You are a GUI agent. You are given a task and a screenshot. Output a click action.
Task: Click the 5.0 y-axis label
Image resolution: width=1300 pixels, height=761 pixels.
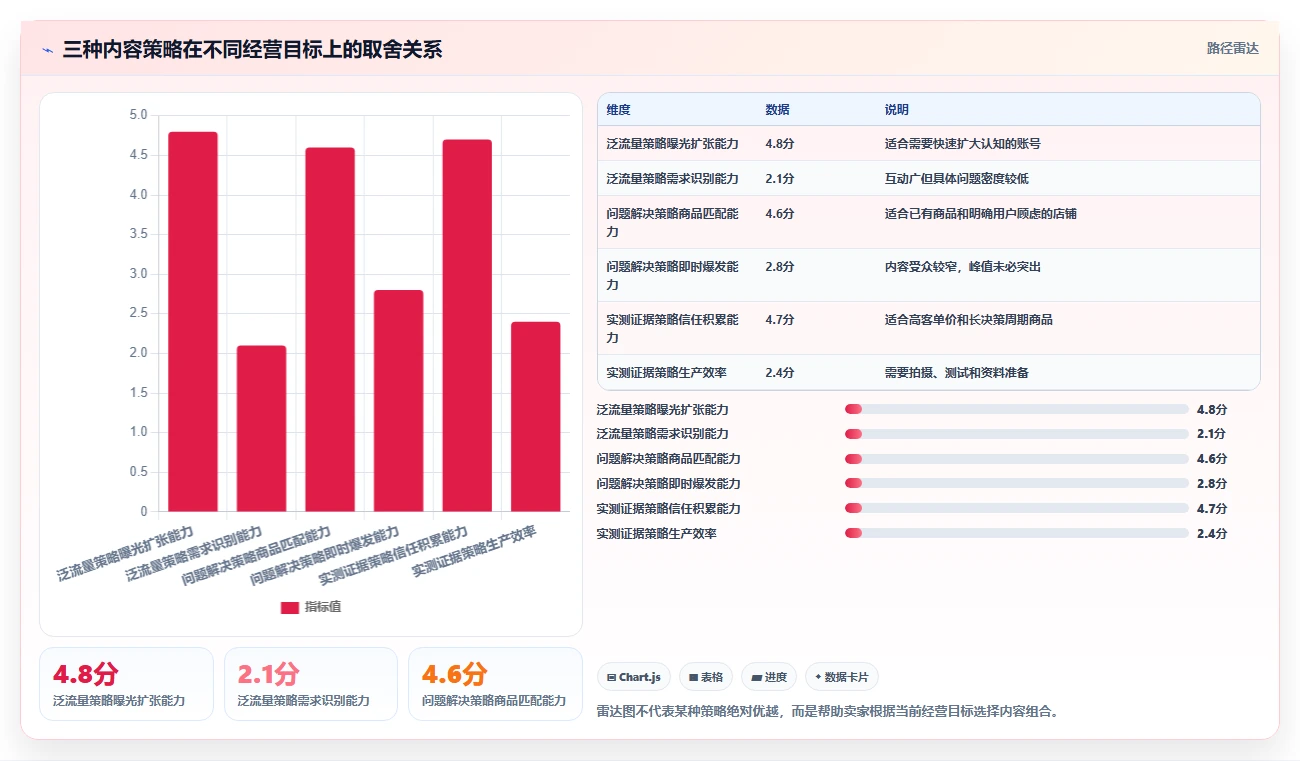(x=138, y=116)
